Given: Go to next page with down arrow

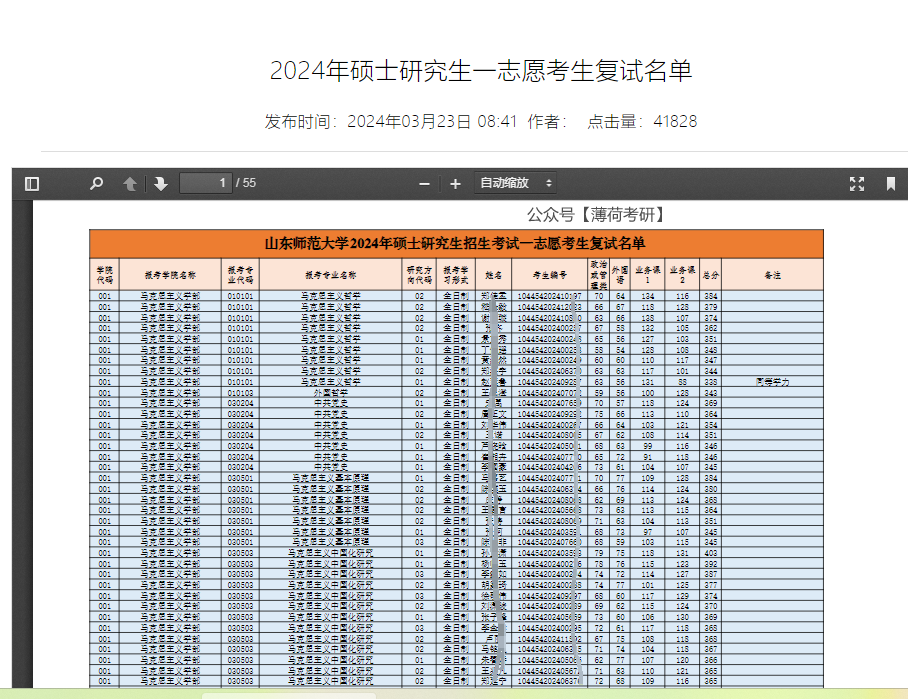Looking at the screenshot, I should [160, 183].
